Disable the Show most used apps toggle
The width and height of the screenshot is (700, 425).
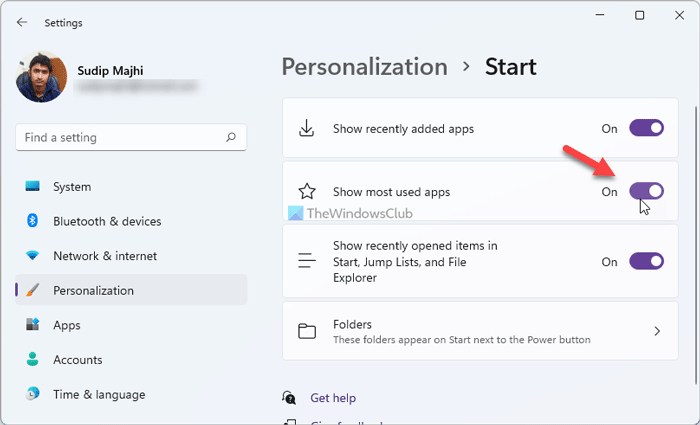pos(646,191)
